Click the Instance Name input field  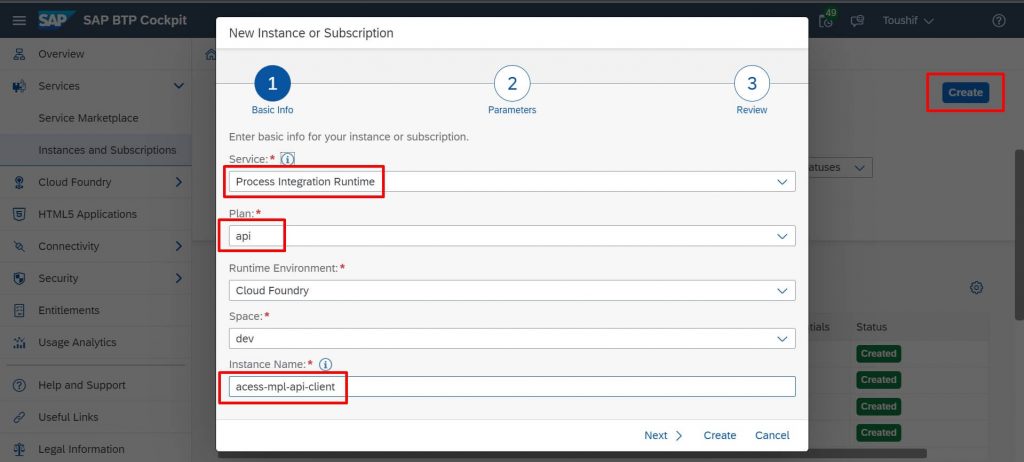512,386
